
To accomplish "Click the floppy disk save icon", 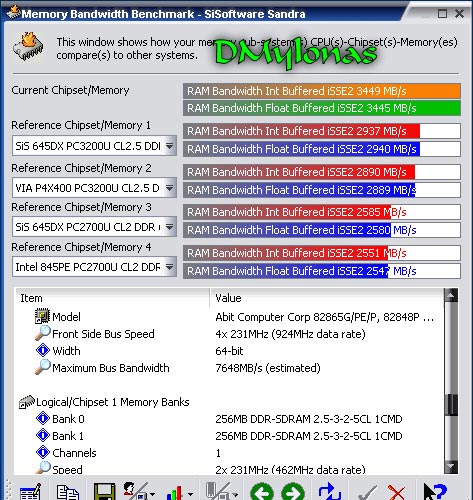I will 104,492.
